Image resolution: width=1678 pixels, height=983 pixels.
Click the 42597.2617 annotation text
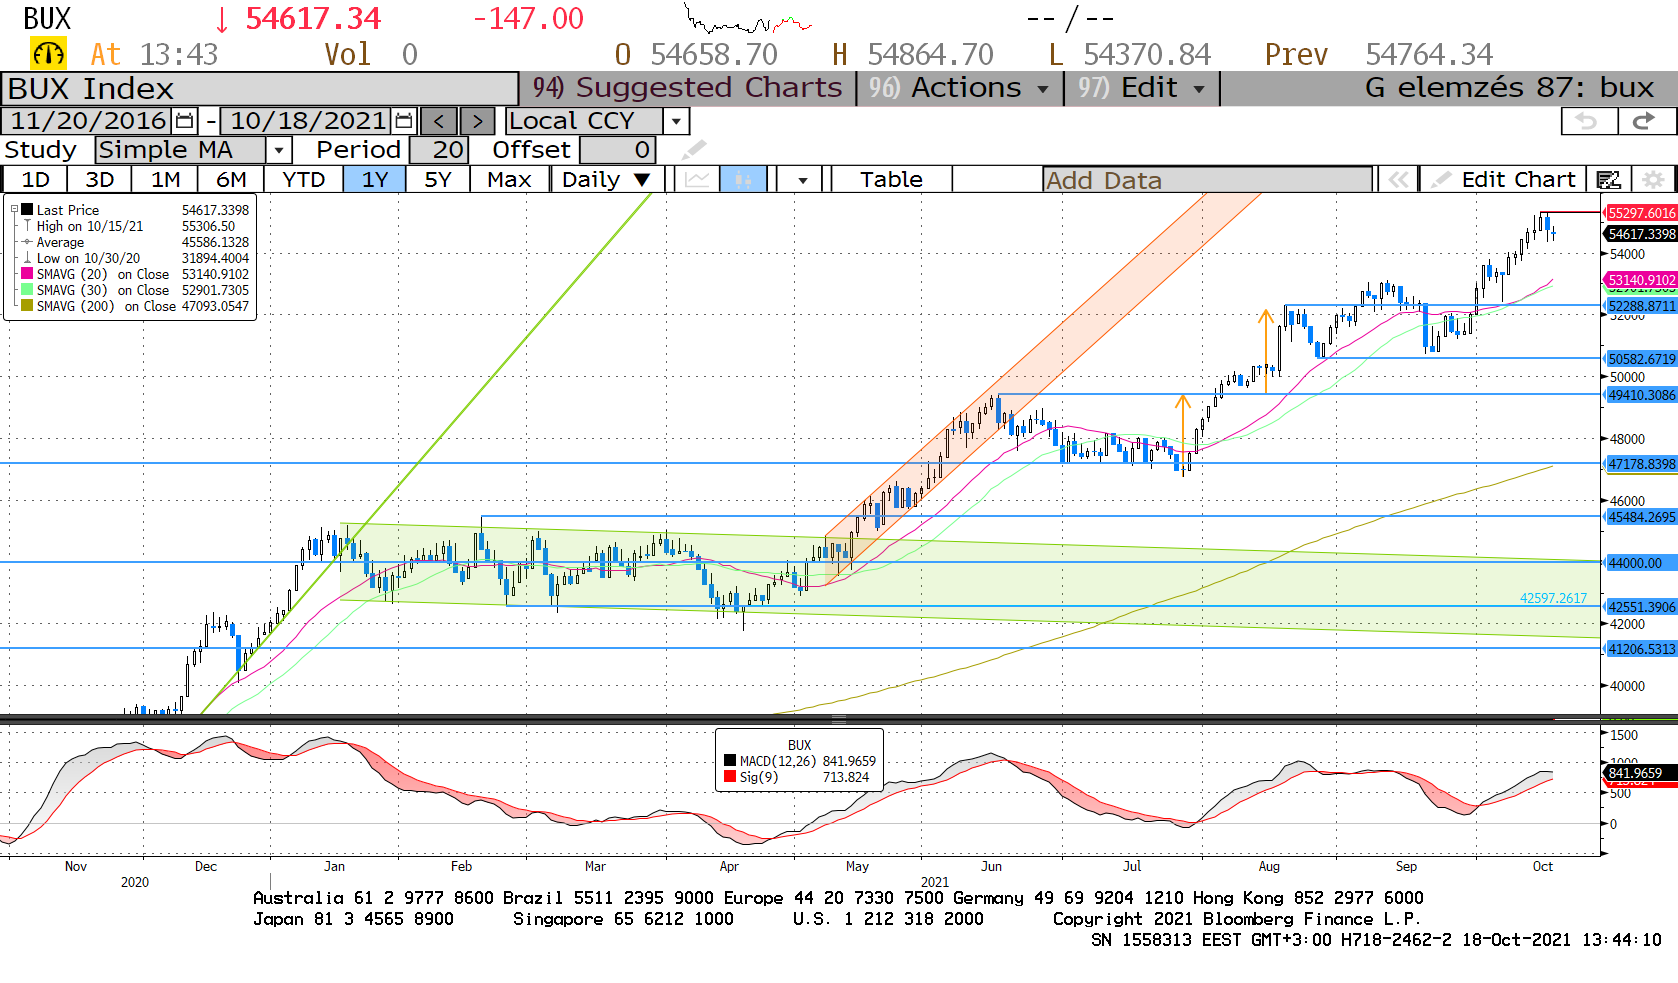[x=1553, y=598]
